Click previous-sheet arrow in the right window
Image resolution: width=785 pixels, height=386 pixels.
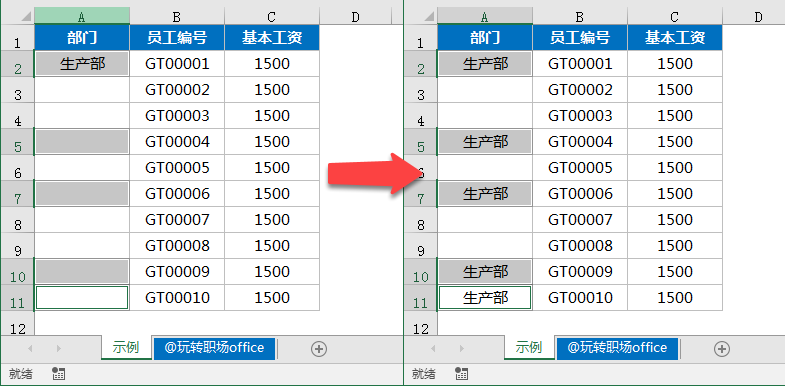433,348
